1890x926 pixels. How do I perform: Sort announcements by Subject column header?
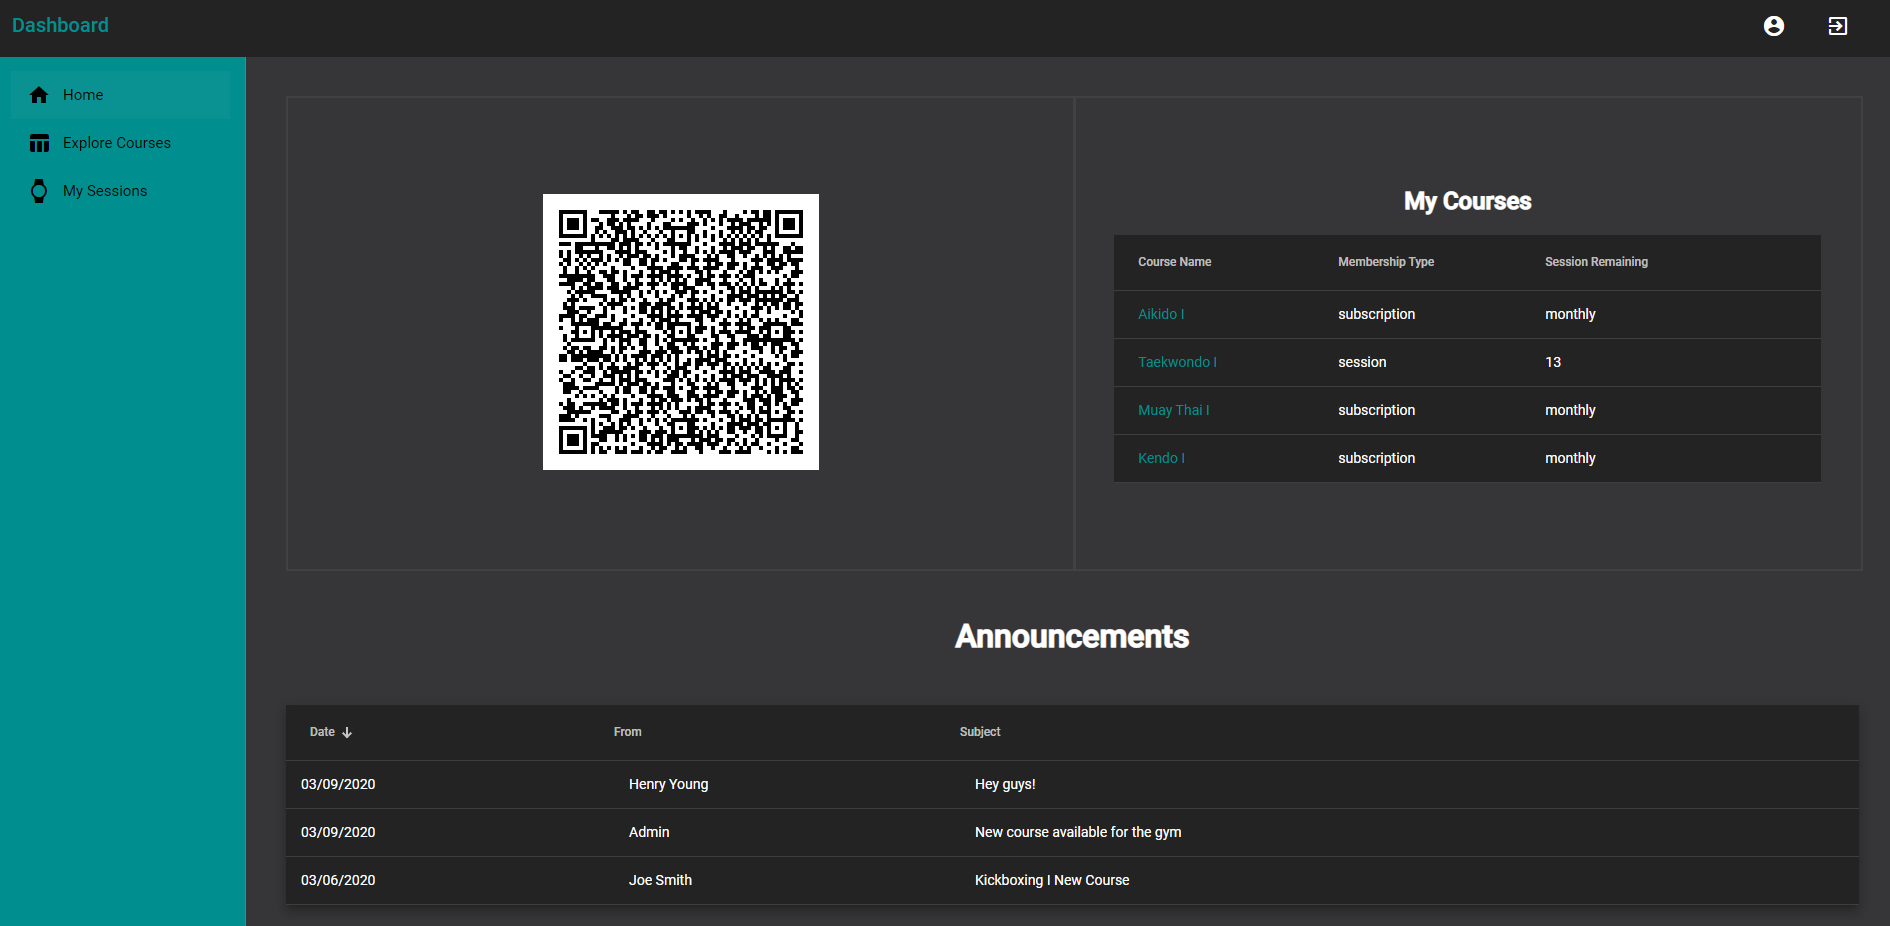(x=979, y=732)
